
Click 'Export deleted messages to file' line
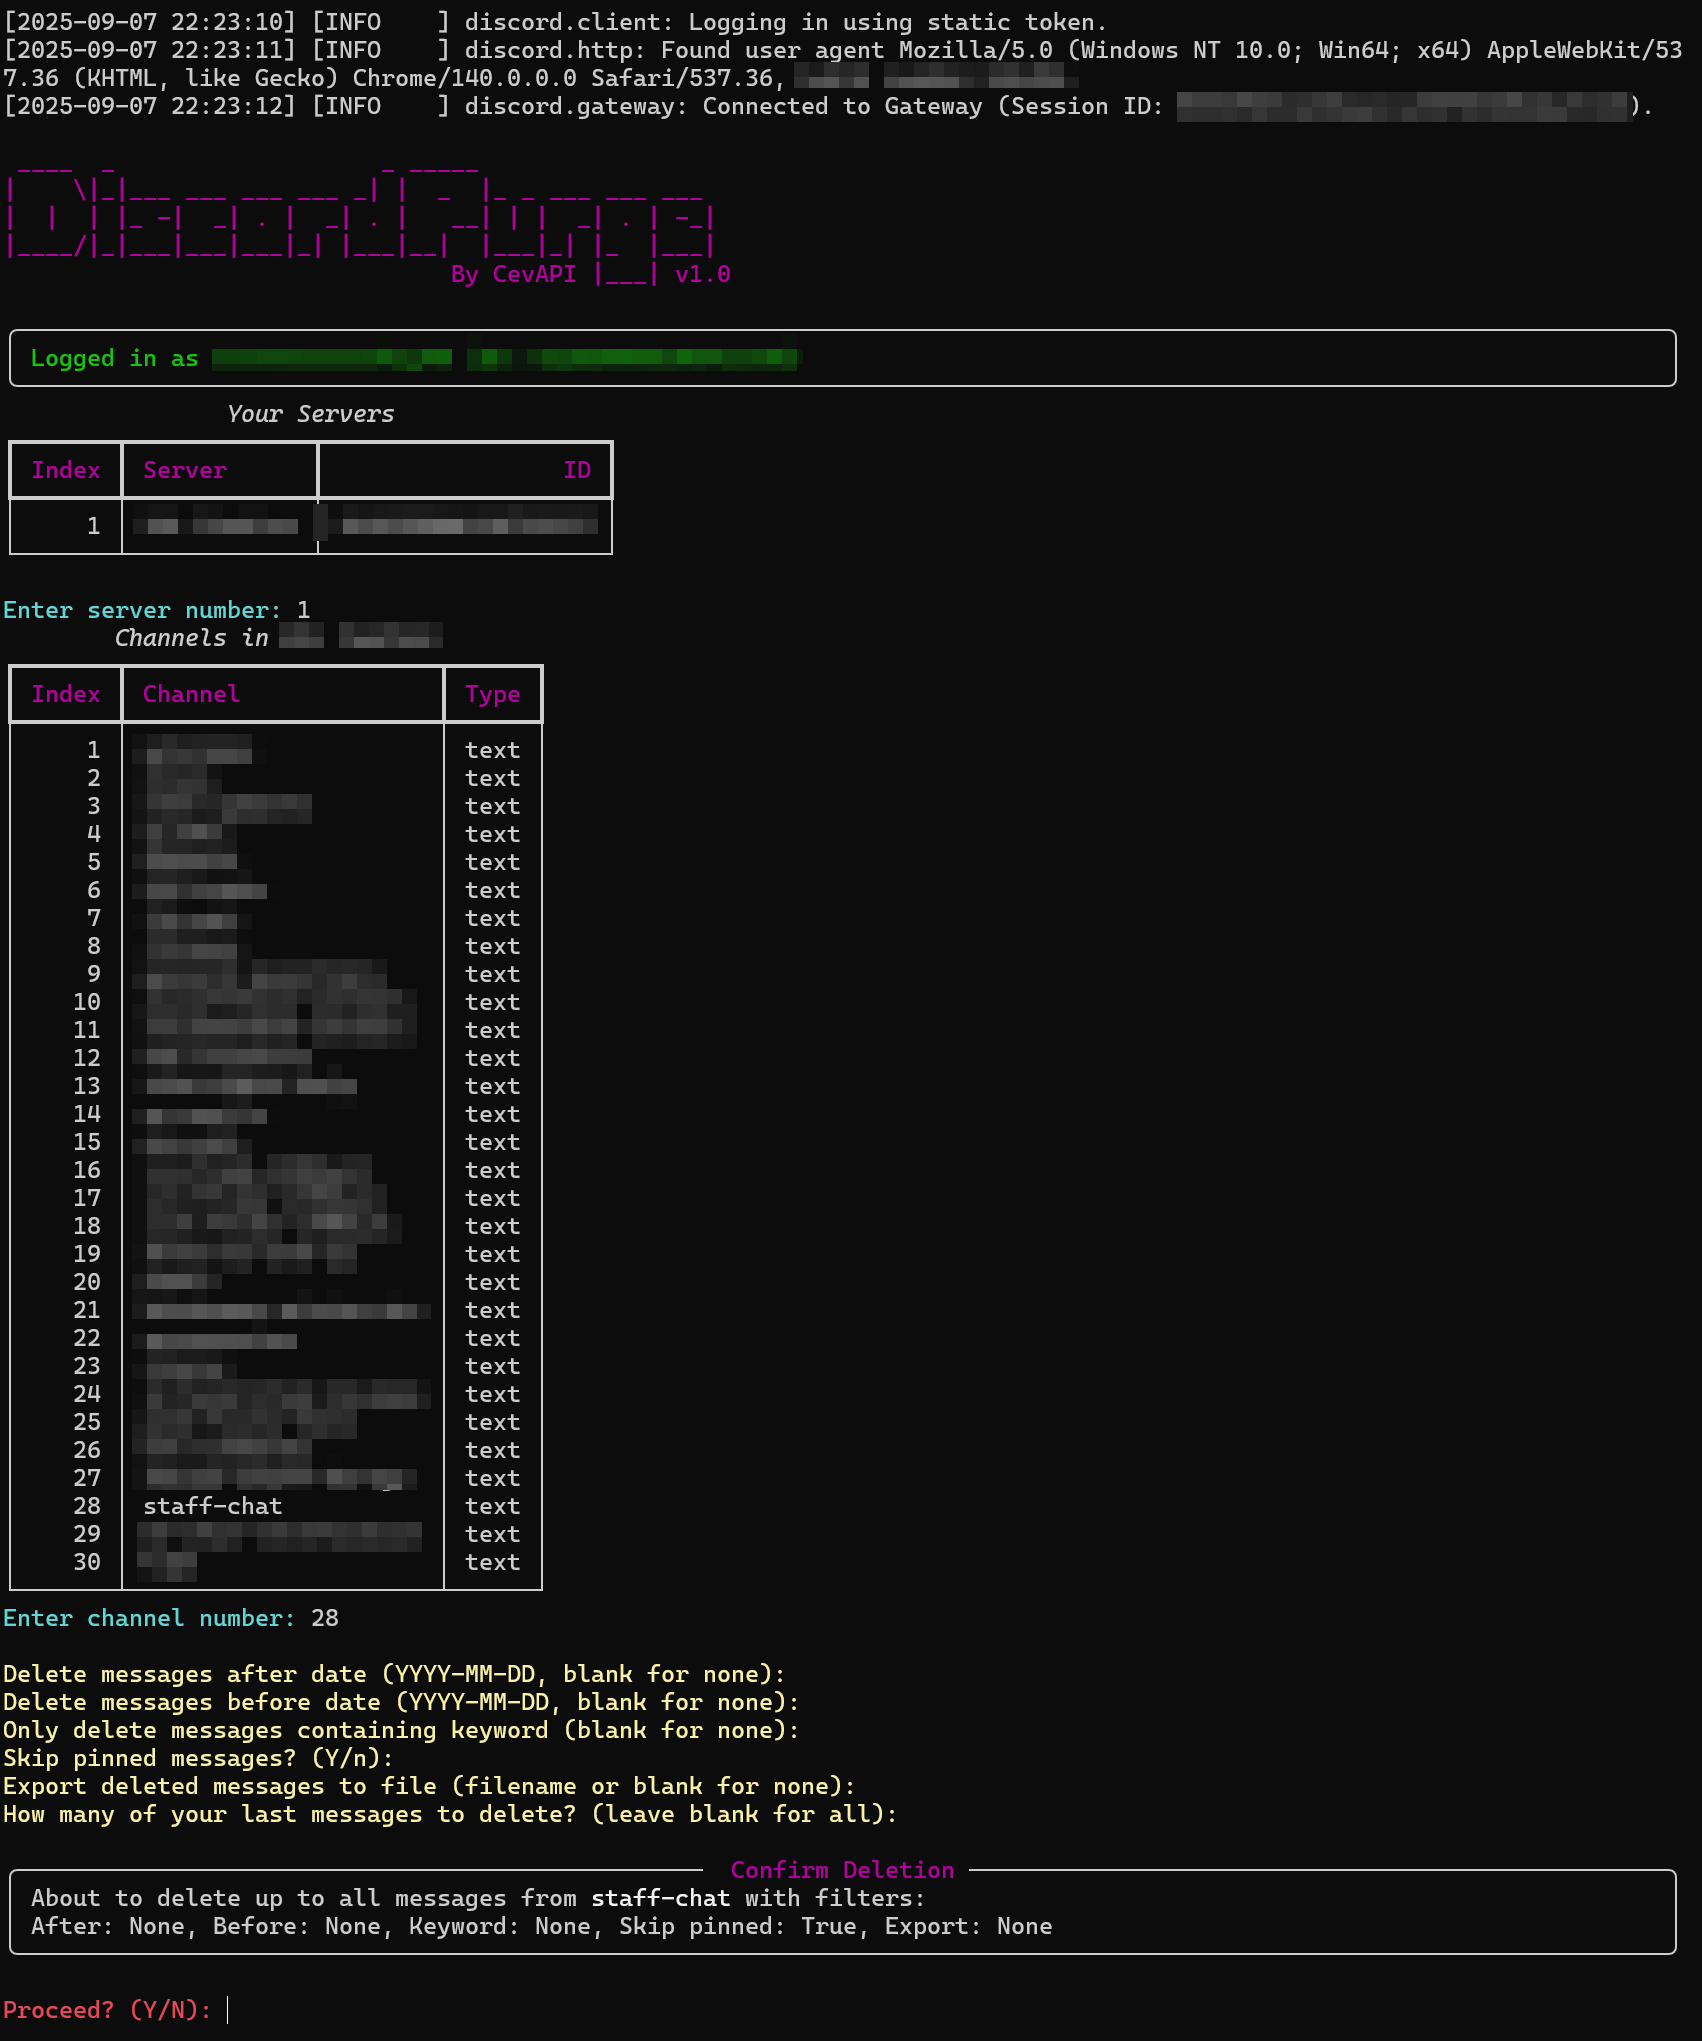tap(429, 1786)
